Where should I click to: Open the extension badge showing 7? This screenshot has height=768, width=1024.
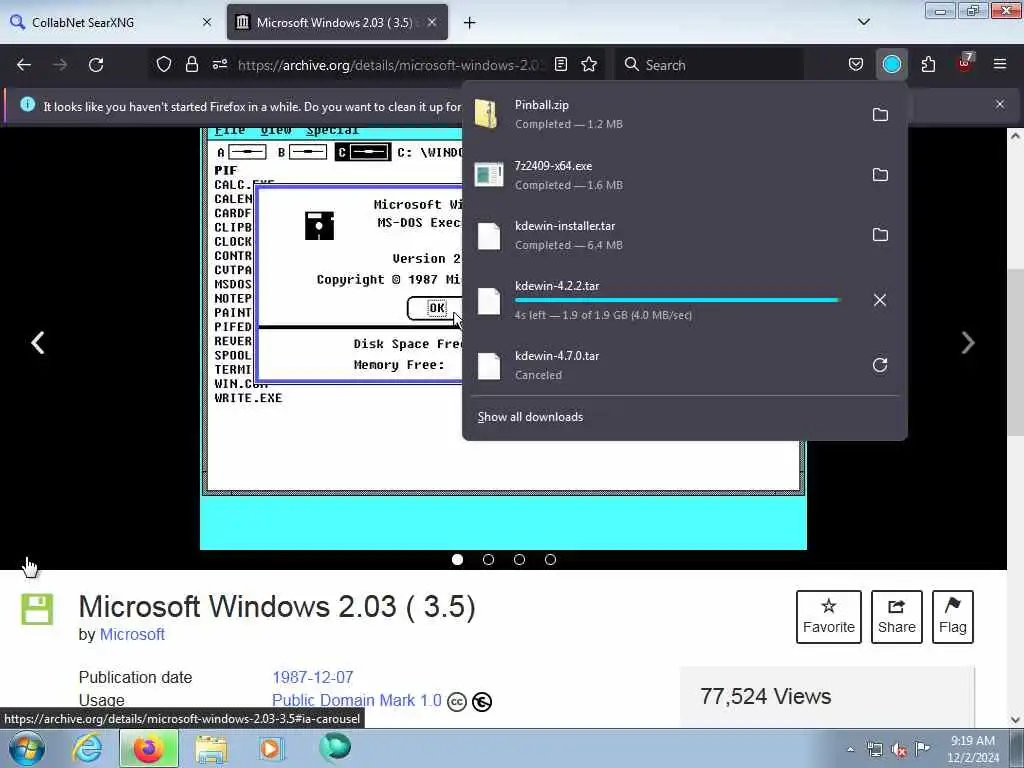click(965, 63)
